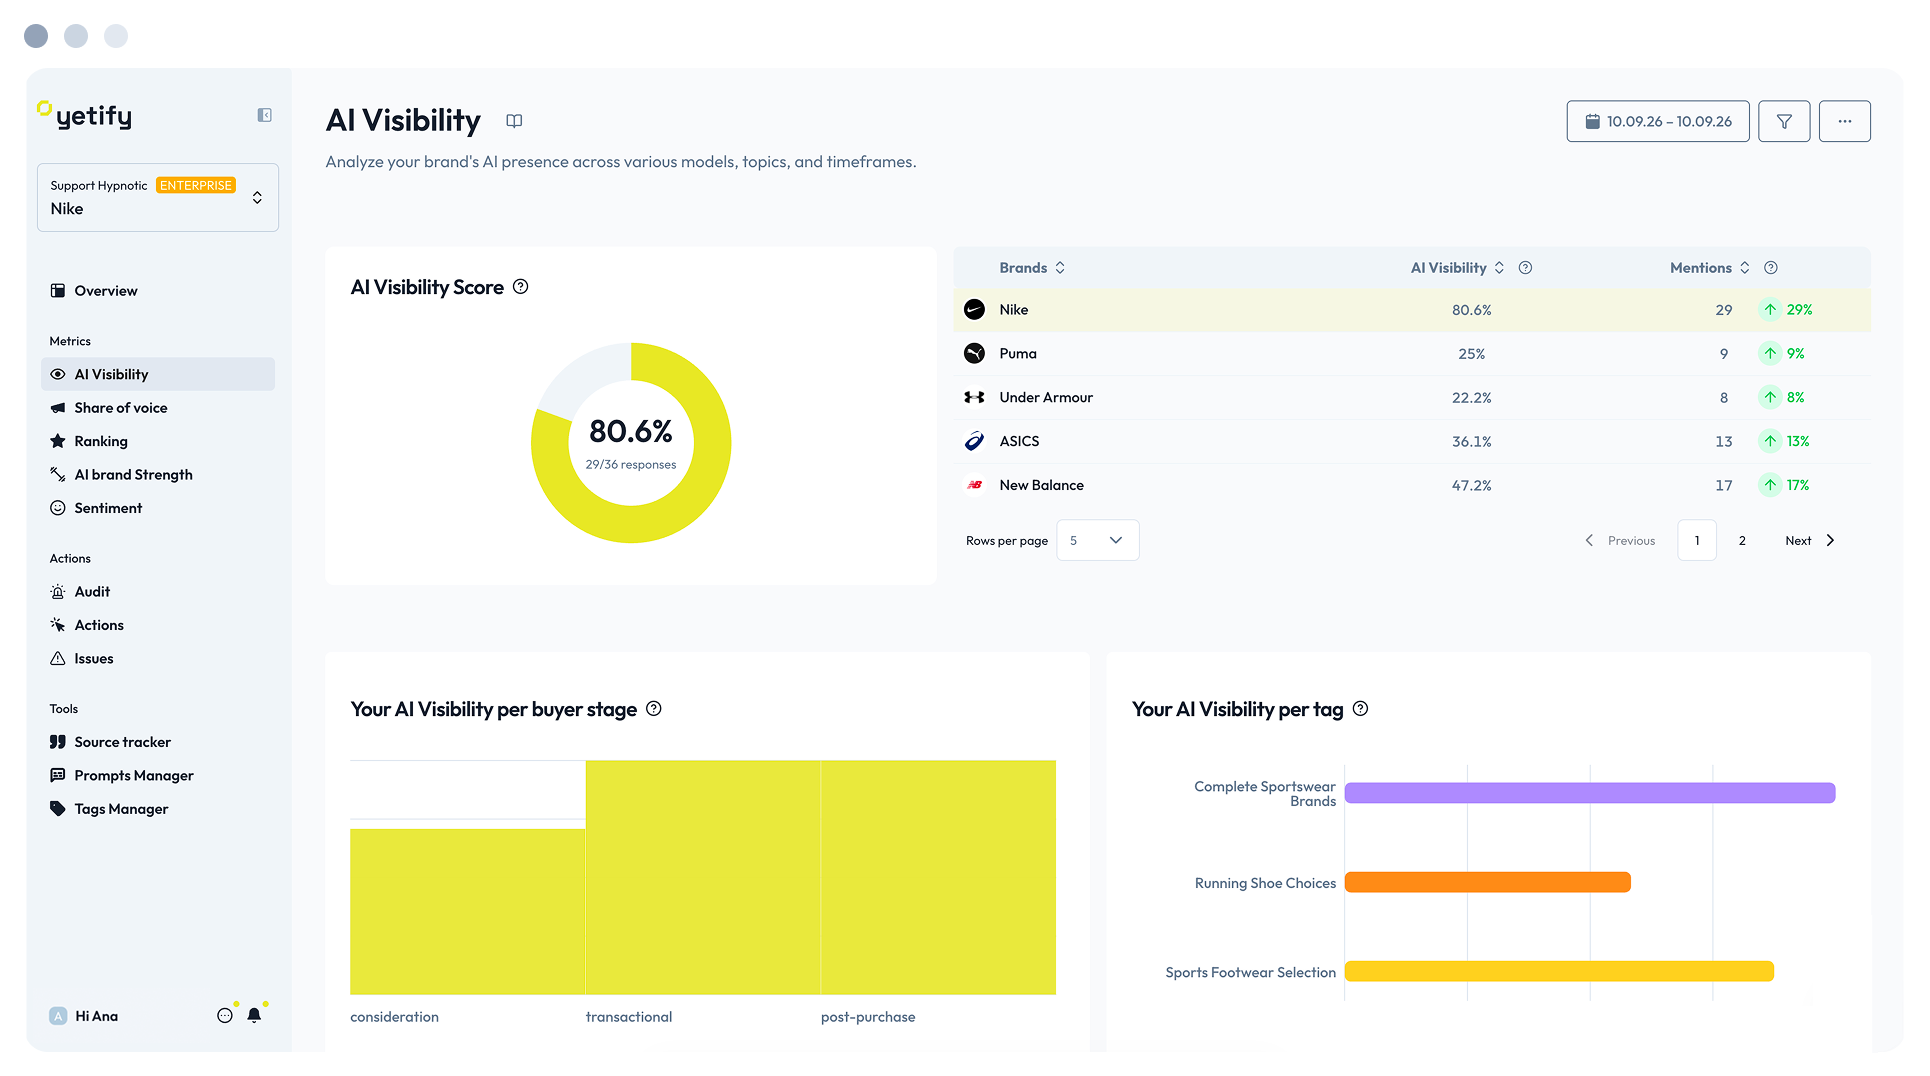Click the Puma 25% visibility value
Viewport: 1930px width, 1076px height.
coord(1471,354)
